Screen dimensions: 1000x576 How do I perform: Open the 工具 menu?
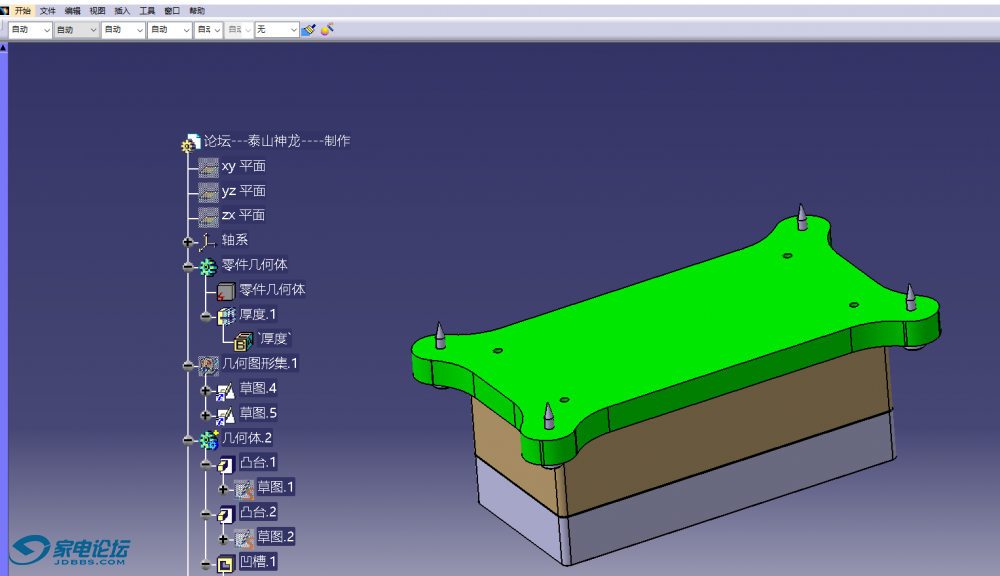pyautogui.click(x=147, y=10)
